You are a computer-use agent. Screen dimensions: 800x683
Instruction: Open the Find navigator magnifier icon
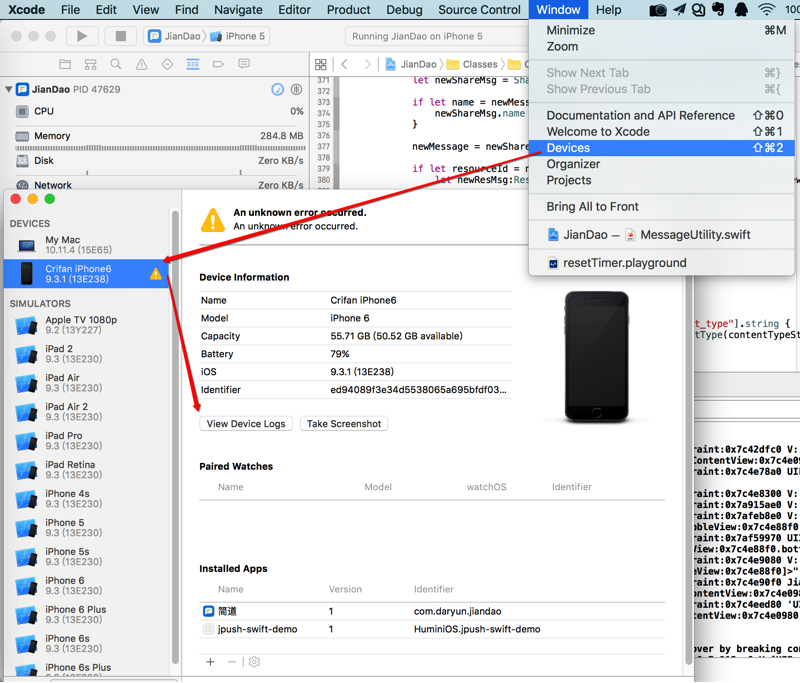click(116, 64)
